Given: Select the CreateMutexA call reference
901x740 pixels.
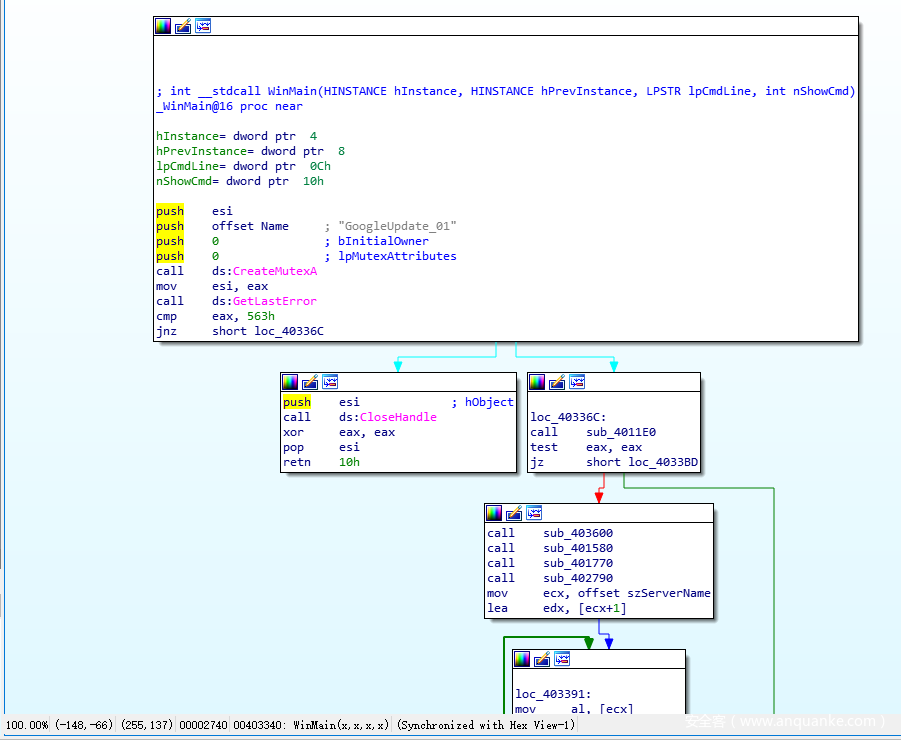Looking at the screenshot, I should pyautogui.click(x=274, y=271).
